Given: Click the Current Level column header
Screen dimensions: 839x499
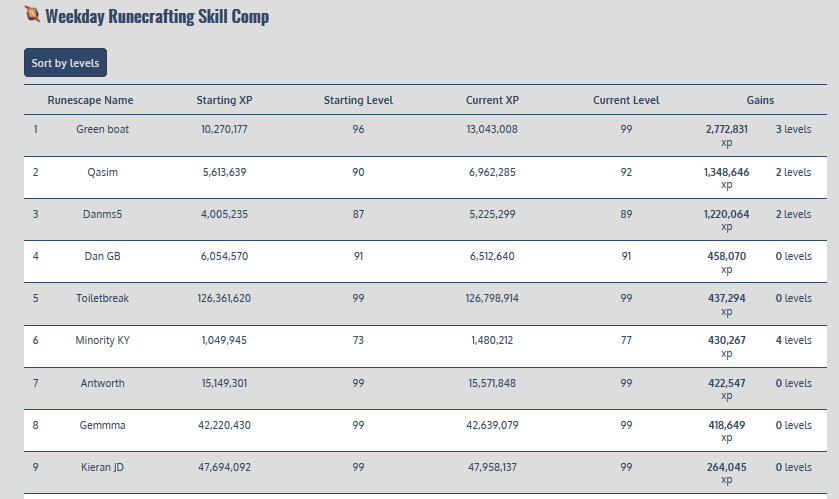Looking at the screenshot, I should coord(626,100).
